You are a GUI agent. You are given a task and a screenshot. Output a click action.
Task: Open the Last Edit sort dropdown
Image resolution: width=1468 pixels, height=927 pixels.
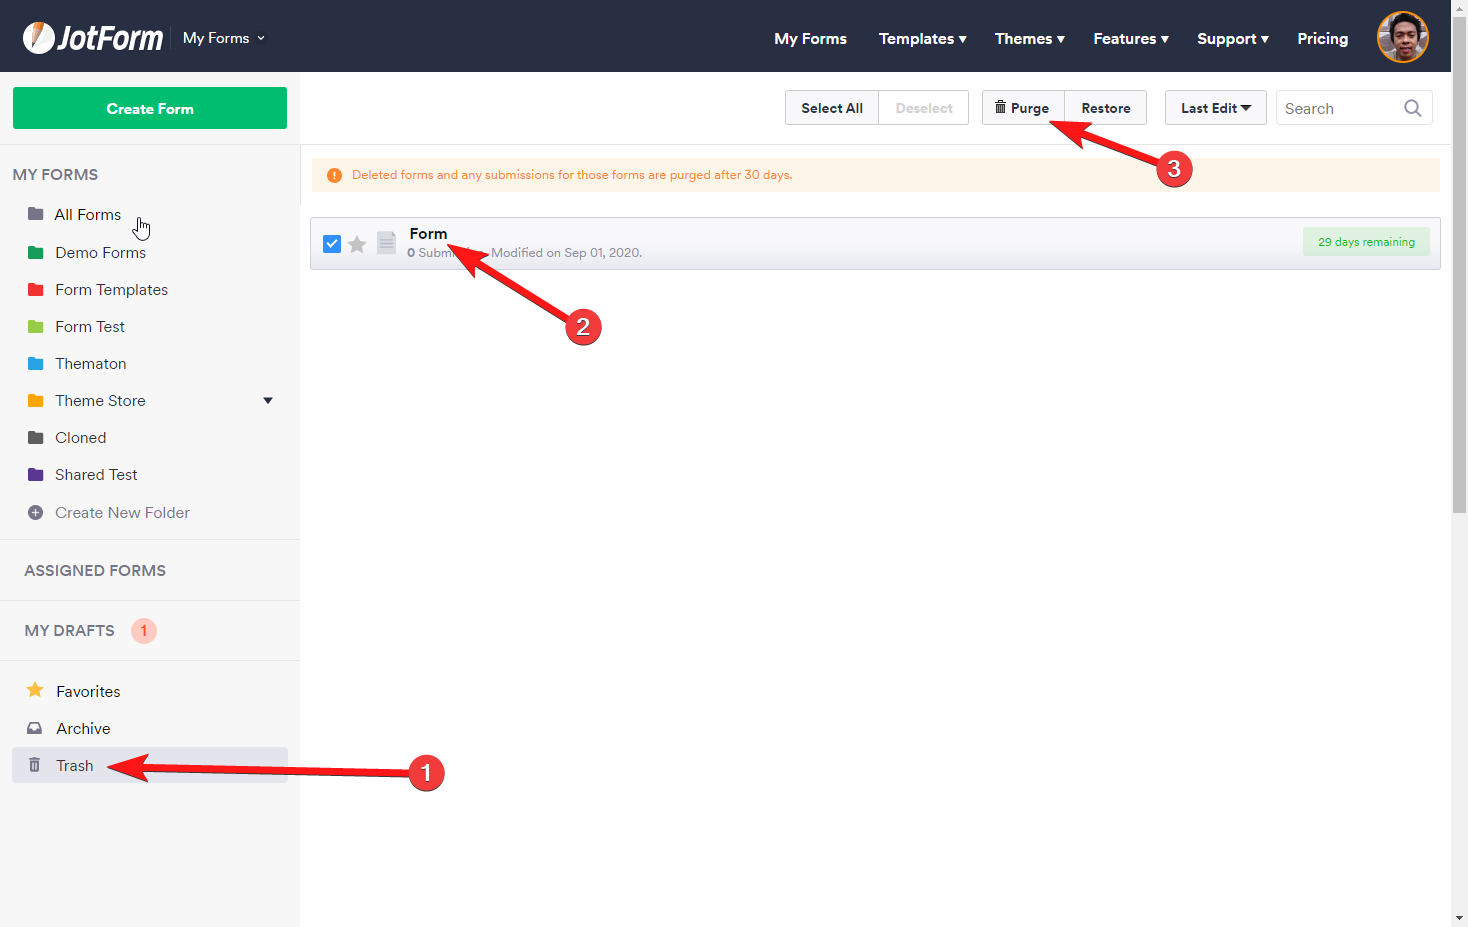(x=1215, y=108)
